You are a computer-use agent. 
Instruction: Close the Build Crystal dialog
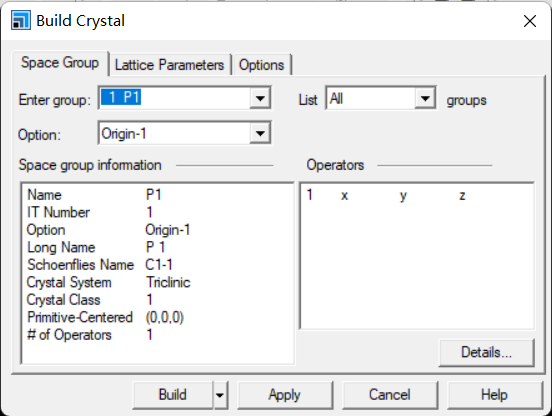529,21
